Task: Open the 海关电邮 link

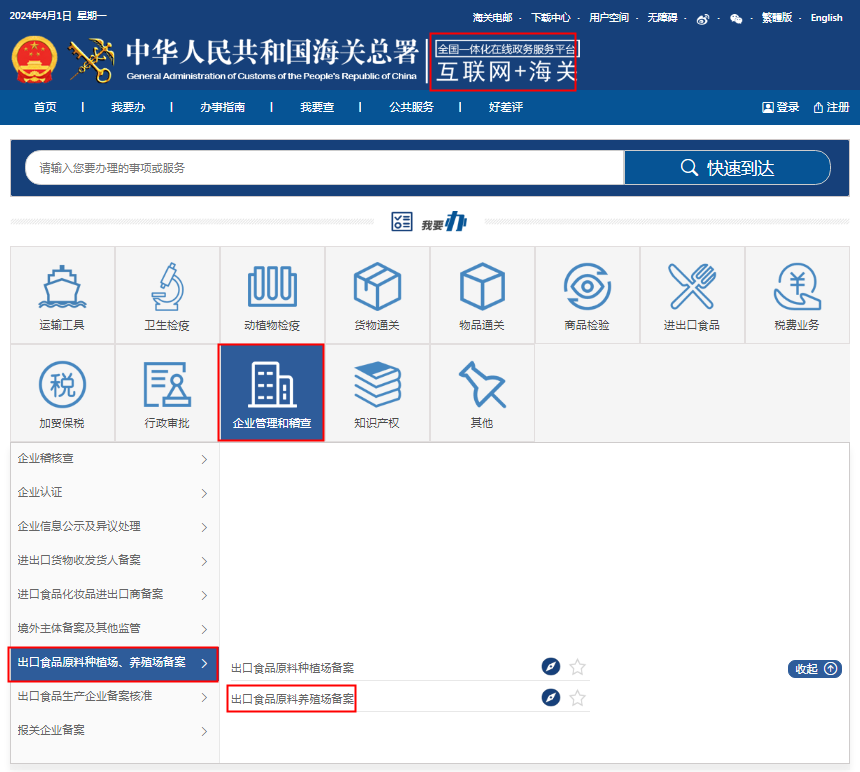Action: pos(493,18)
